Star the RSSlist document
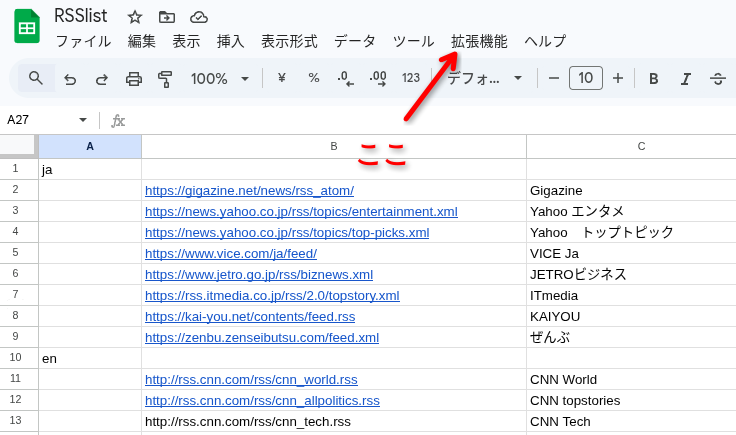 (135, 17)
